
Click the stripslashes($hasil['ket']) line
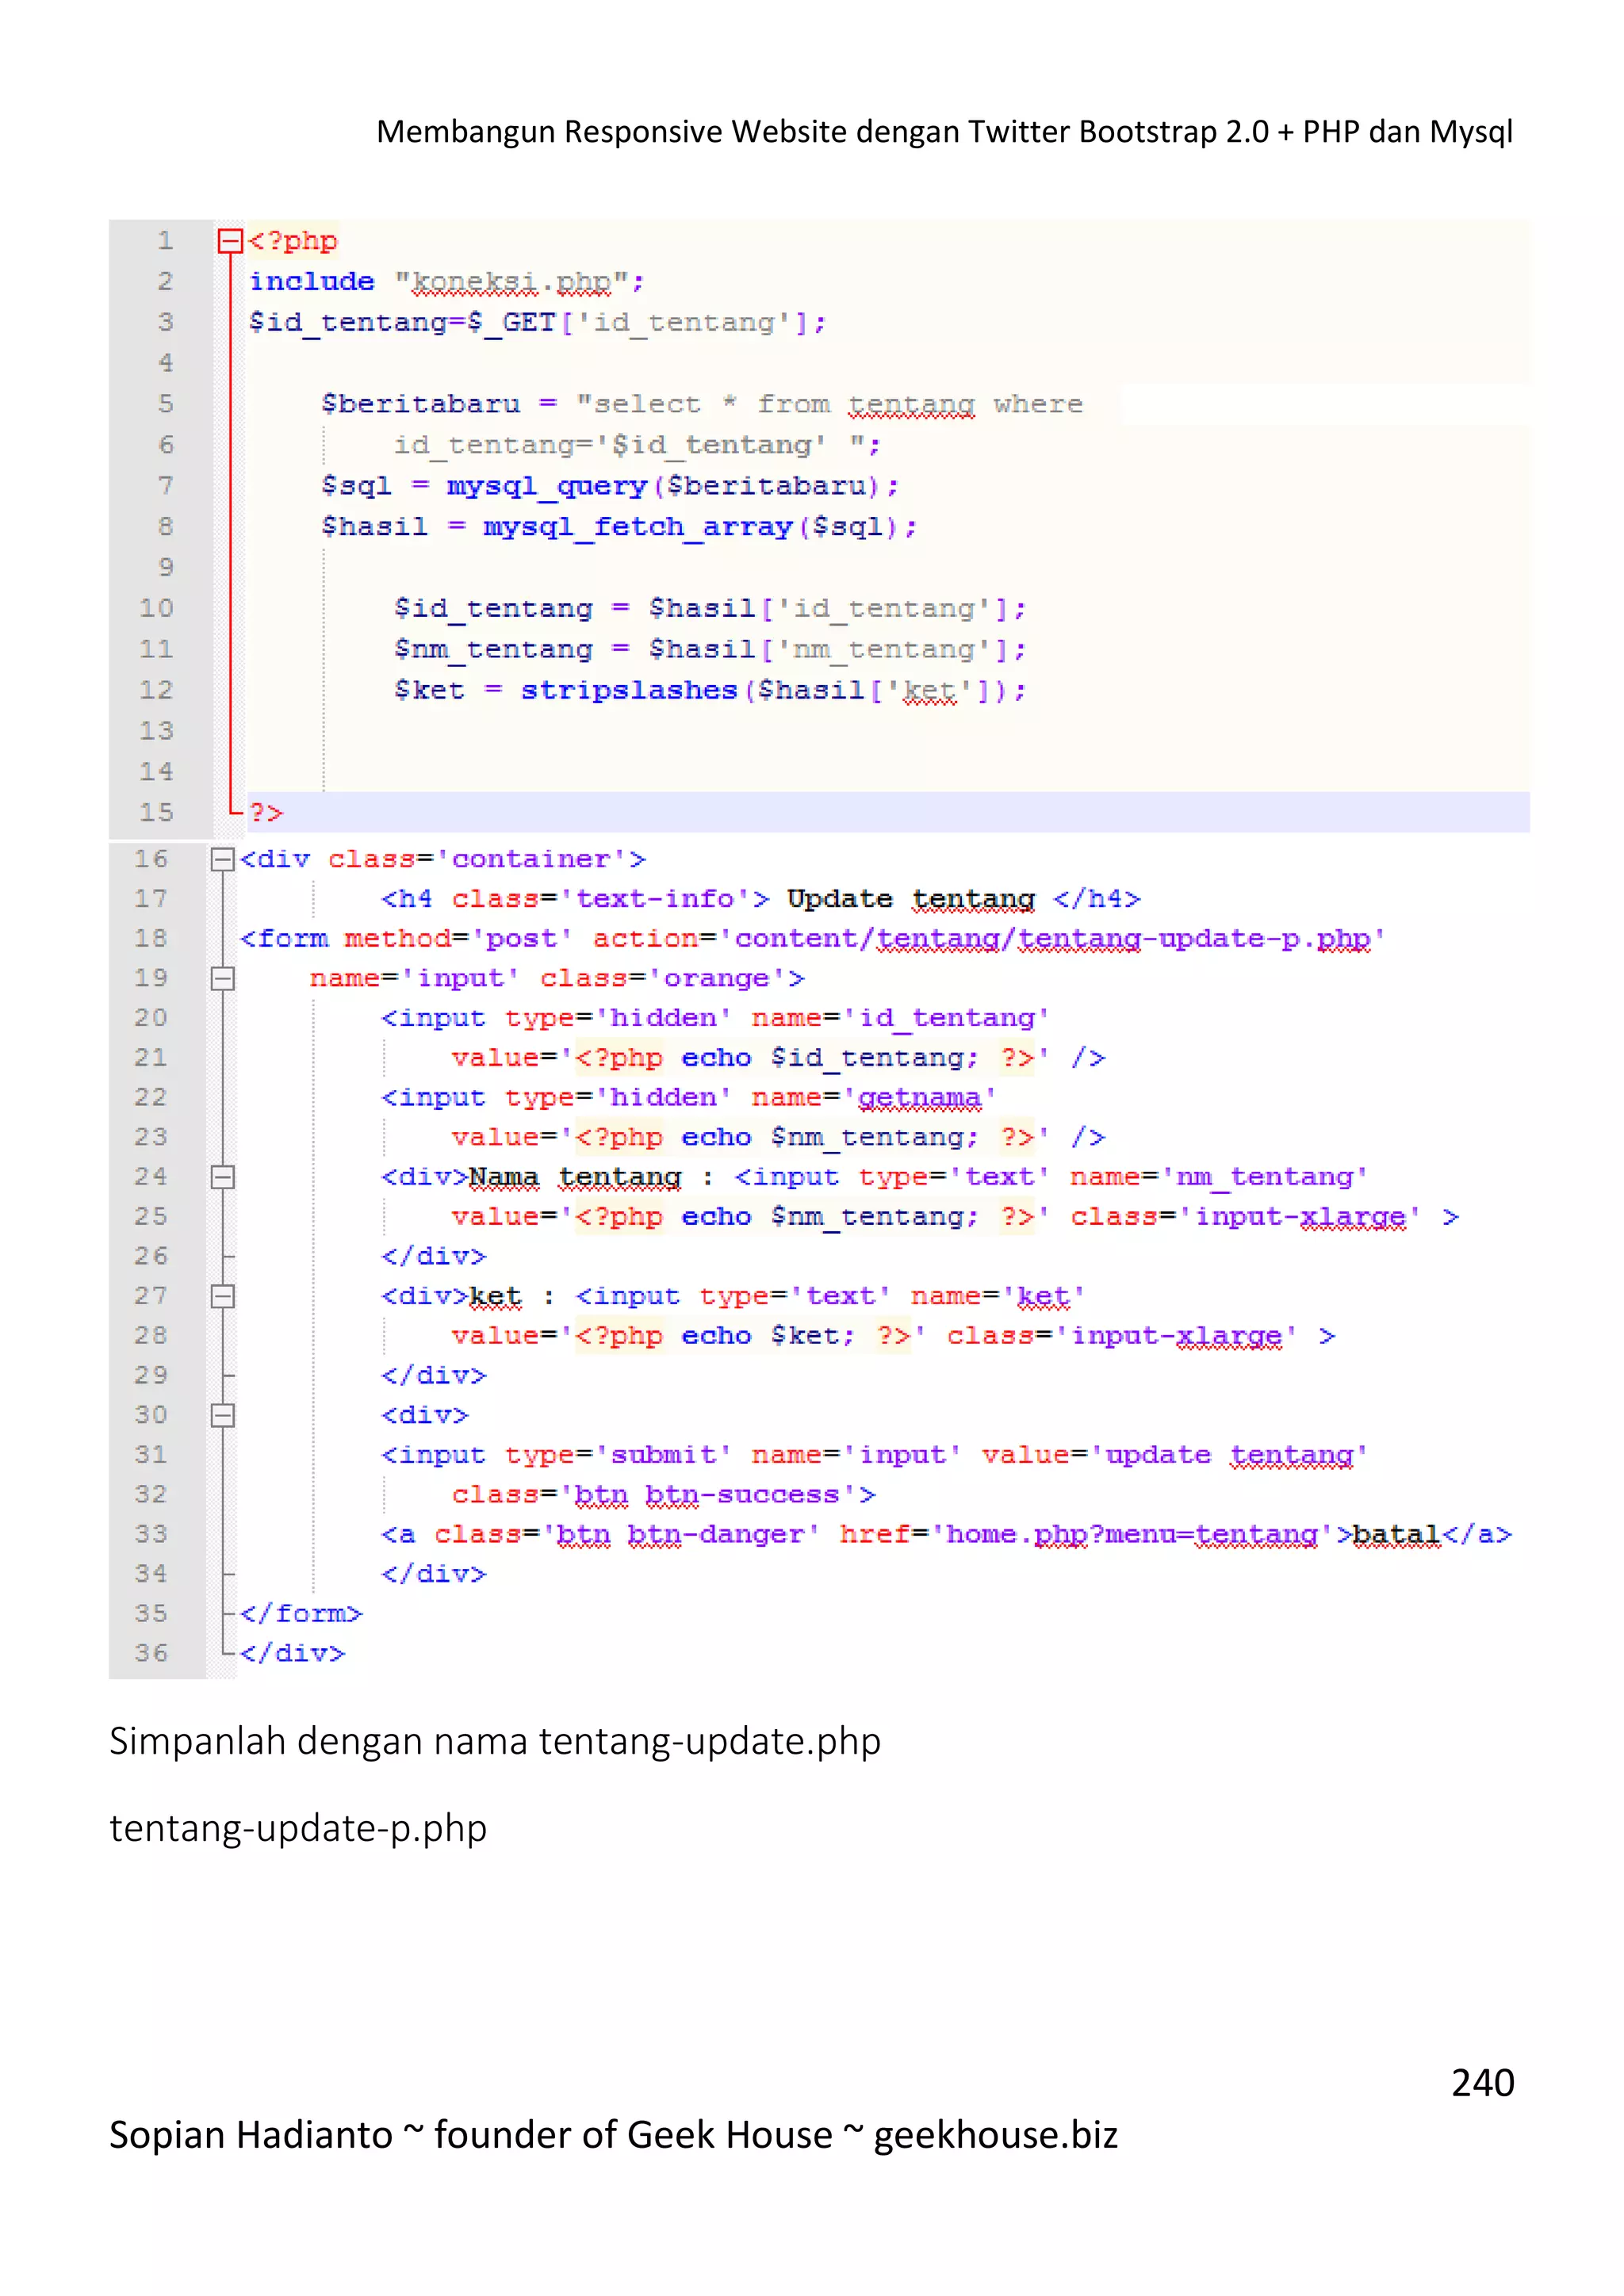tap(710, 691)
